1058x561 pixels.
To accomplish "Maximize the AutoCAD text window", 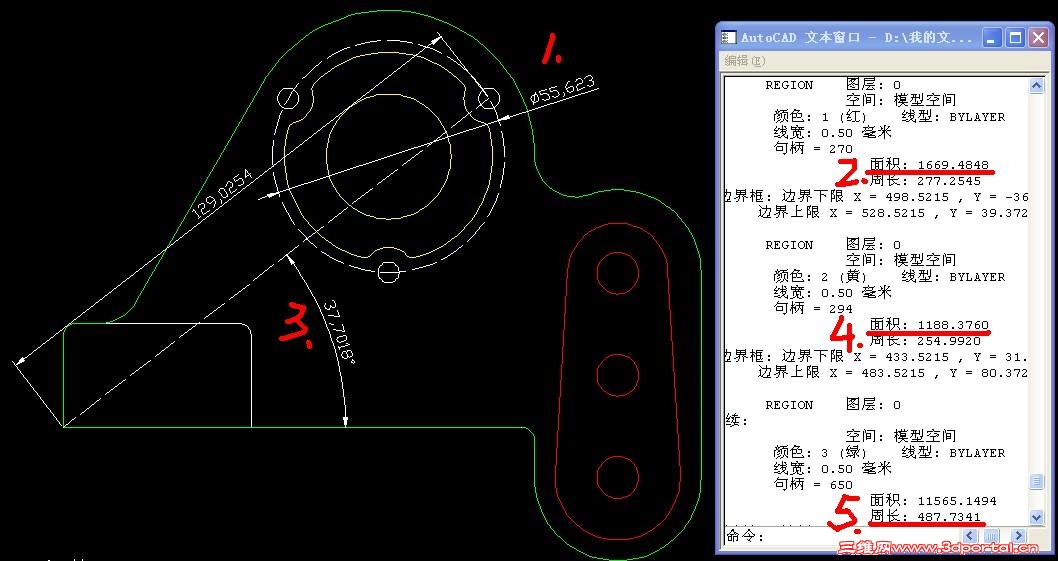I will (x=1015, y=37).
